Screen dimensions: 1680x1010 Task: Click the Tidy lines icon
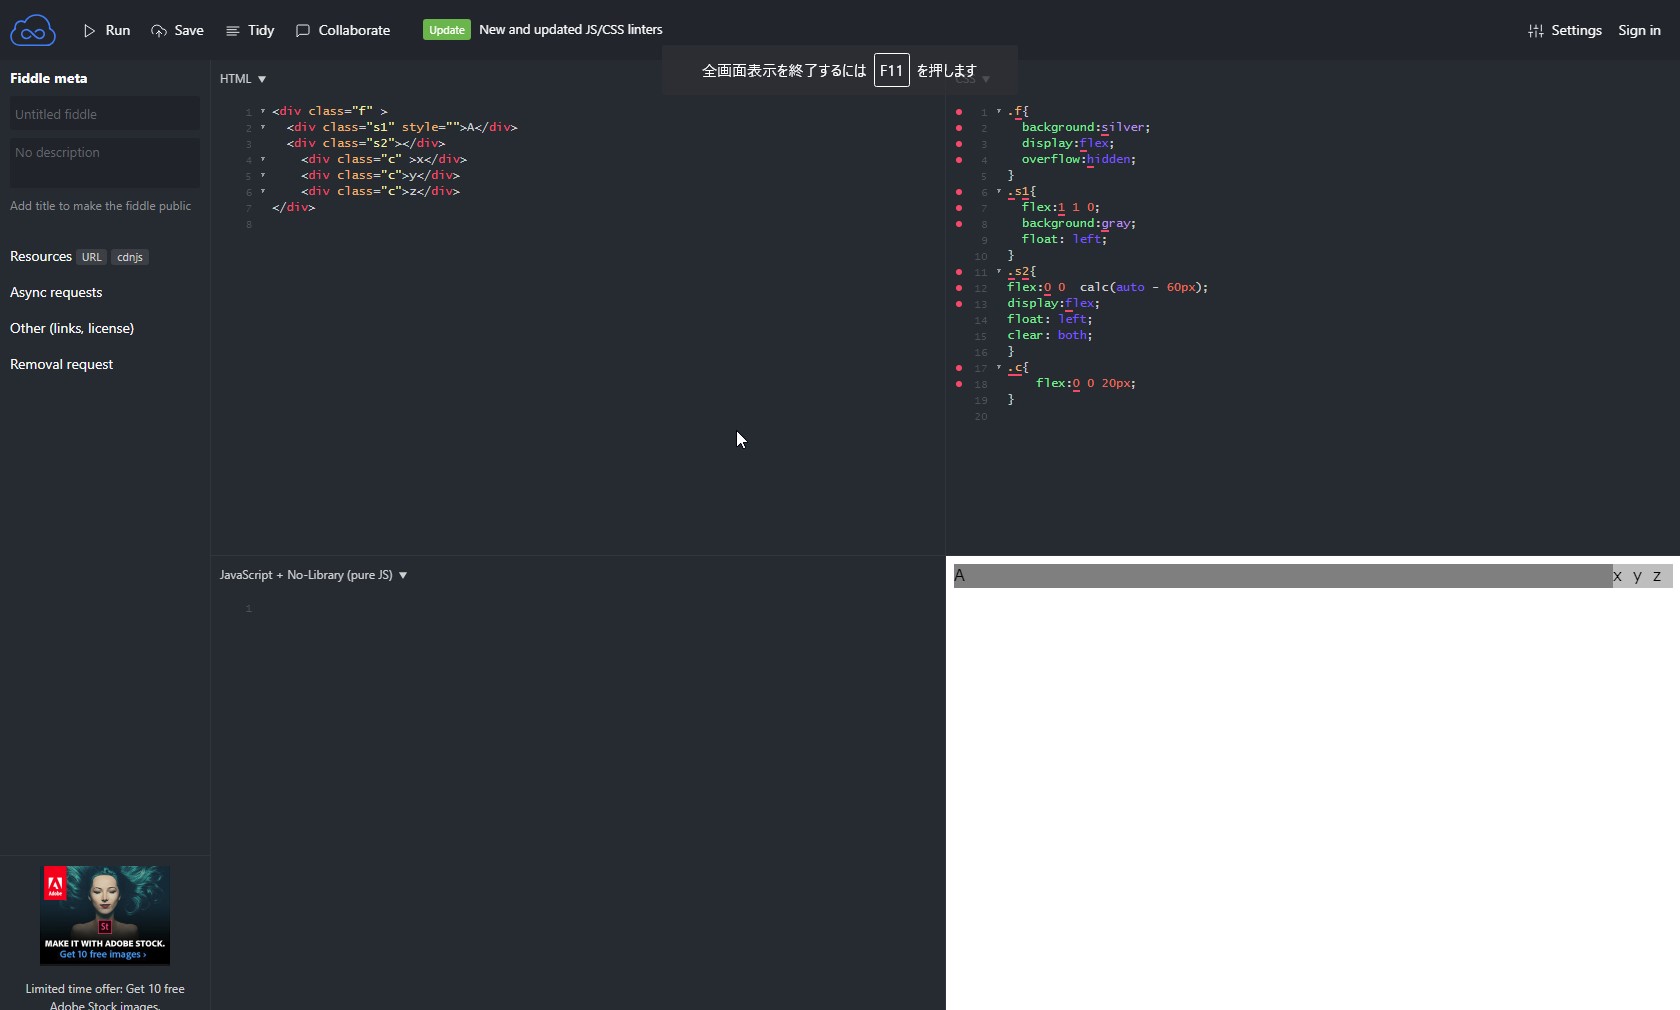tap(233, 31)
